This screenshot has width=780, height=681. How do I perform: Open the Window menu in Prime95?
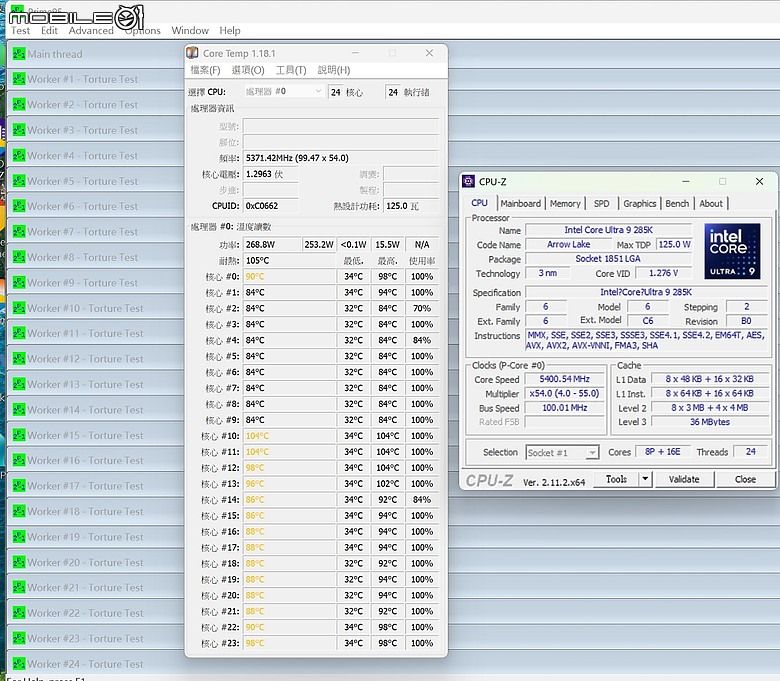click(x=190, y=30)
